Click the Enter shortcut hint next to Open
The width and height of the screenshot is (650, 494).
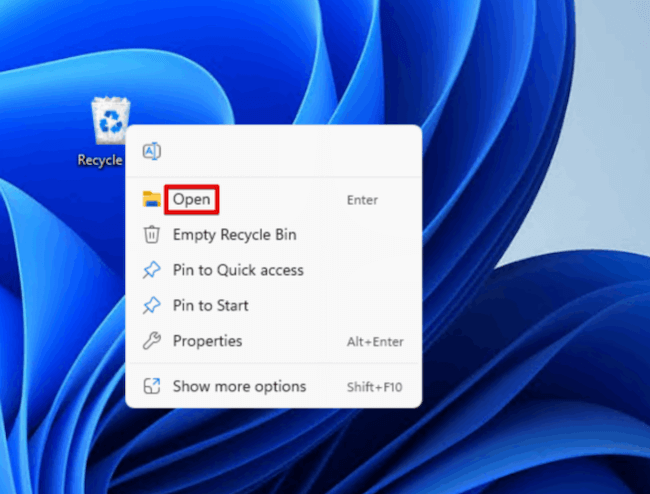click(x=362, y=200)
